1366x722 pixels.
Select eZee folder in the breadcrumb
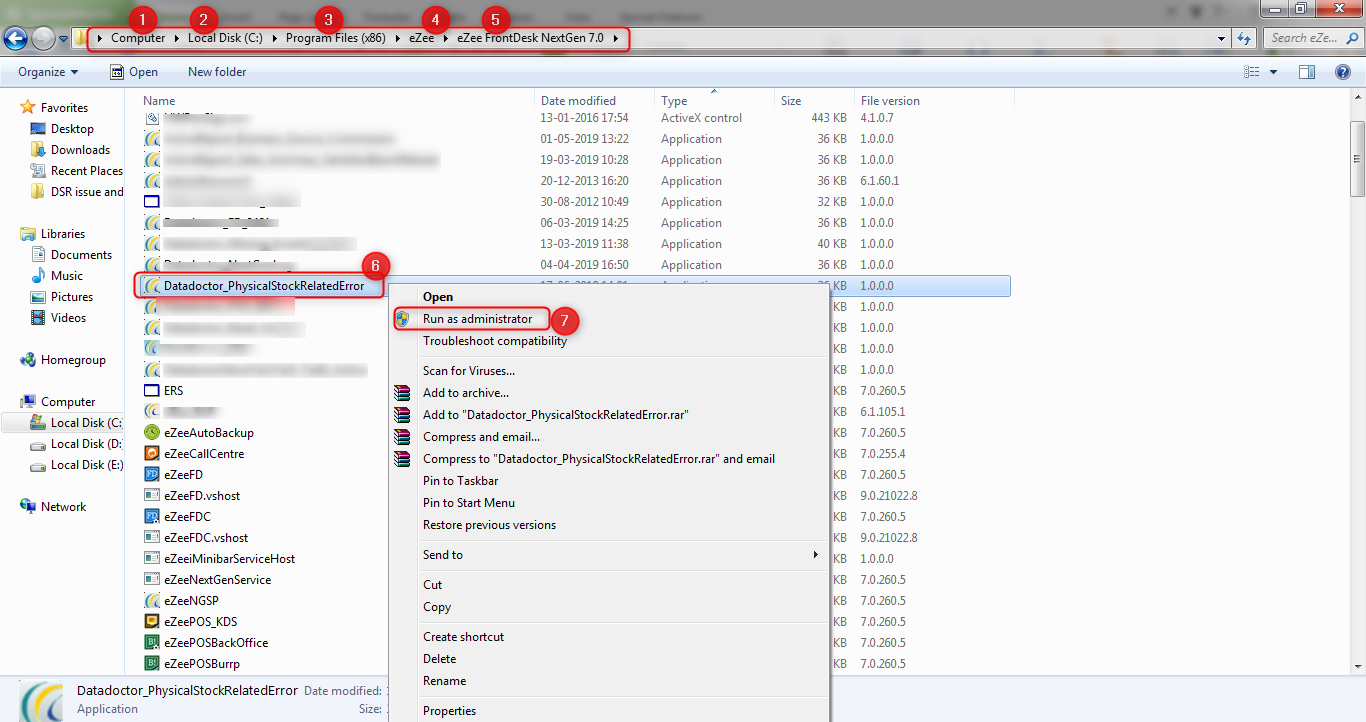click(421, 38)
